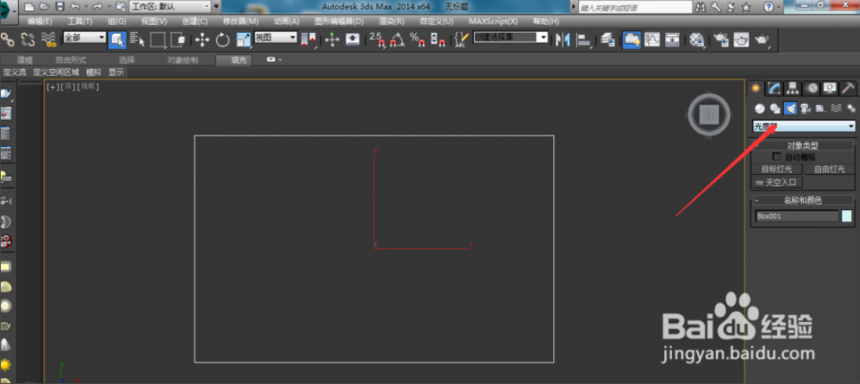Open the 创建(C) menu
The height and width of the screenshot is (384, 860).
point(195,21)
